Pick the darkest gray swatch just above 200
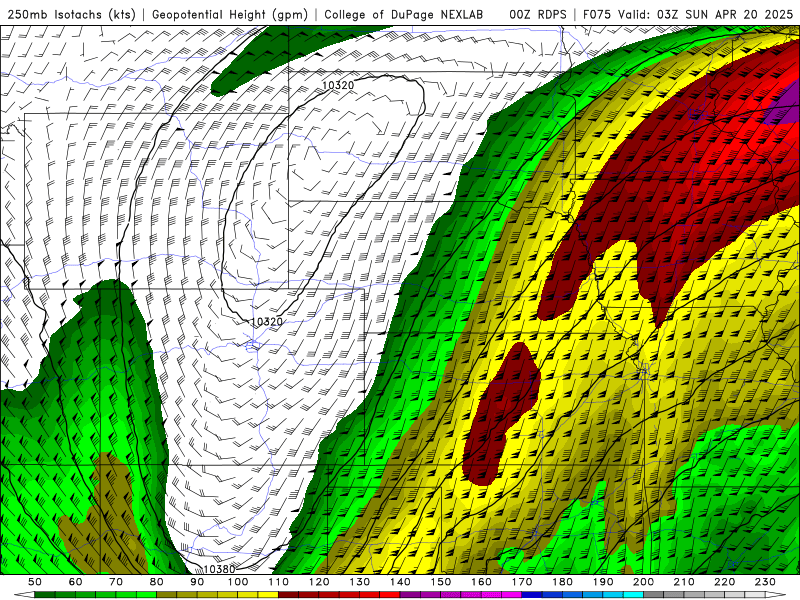800x600 pixels. pyautogui.click(x=654, y=594)
